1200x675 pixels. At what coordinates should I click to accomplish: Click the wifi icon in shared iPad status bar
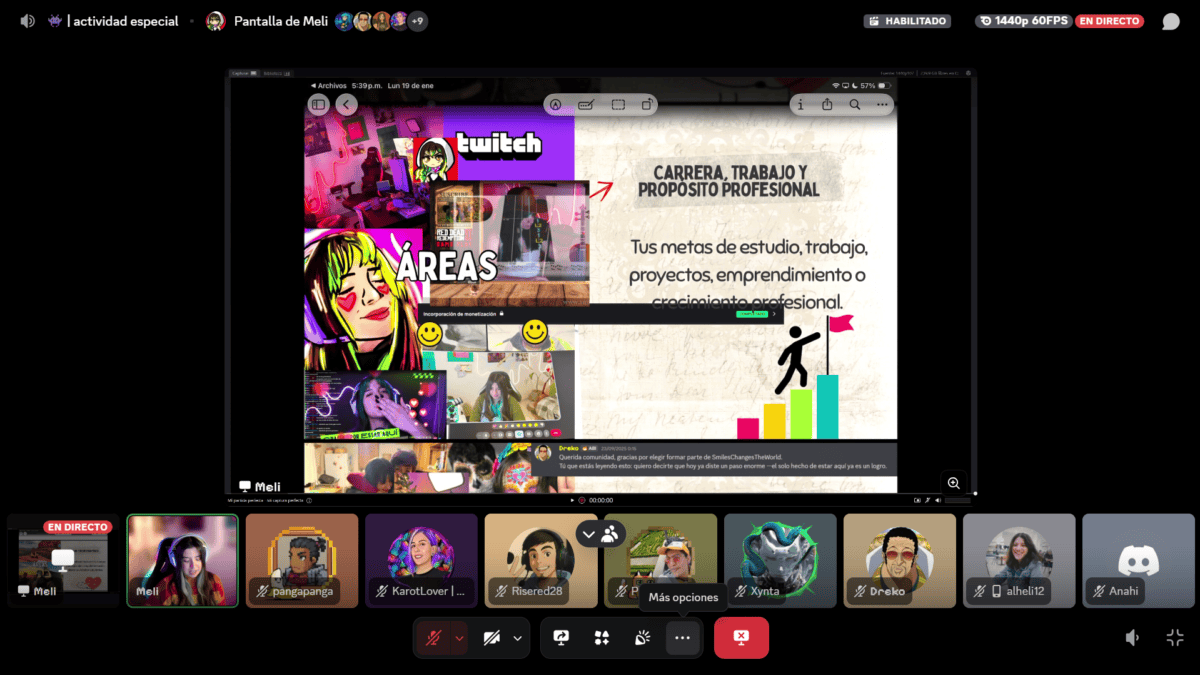836,86
